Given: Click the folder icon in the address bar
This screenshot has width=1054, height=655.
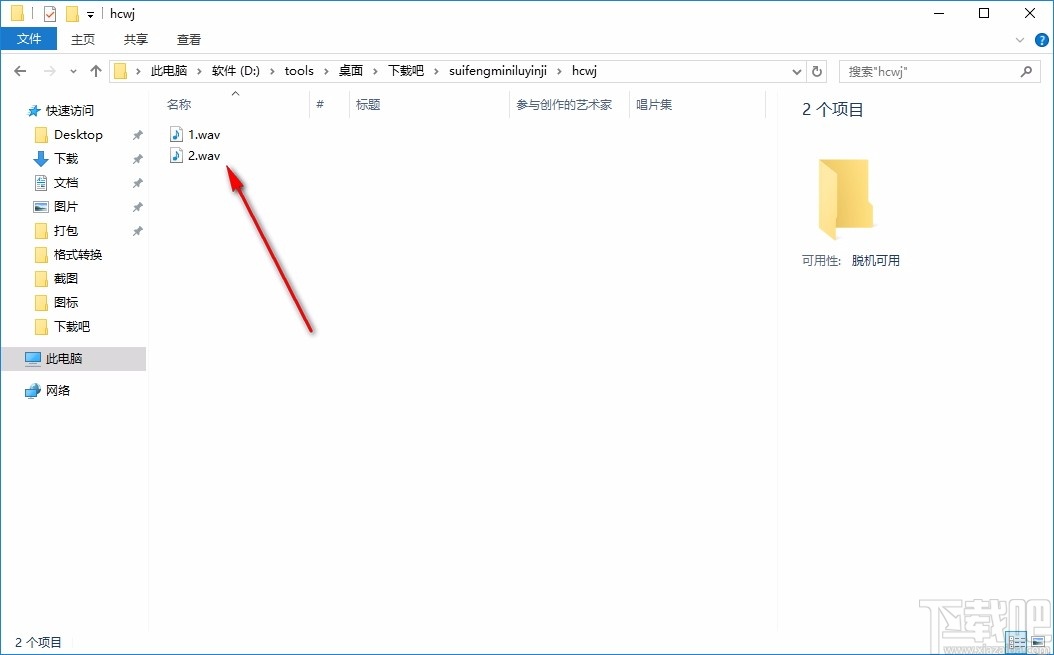Looking at the screenshot, I should point(120,70).
